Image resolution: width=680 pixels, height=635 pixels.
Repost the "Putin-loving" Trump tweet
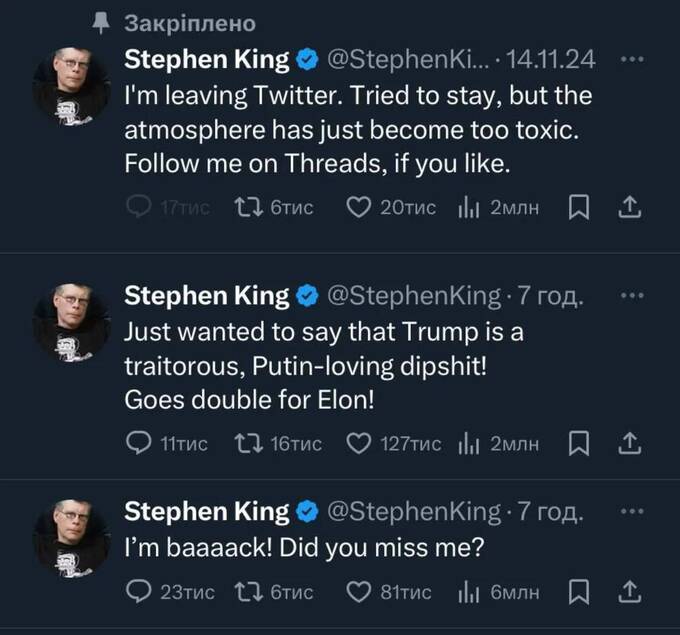pyautogui.click(x=242, y=443)
